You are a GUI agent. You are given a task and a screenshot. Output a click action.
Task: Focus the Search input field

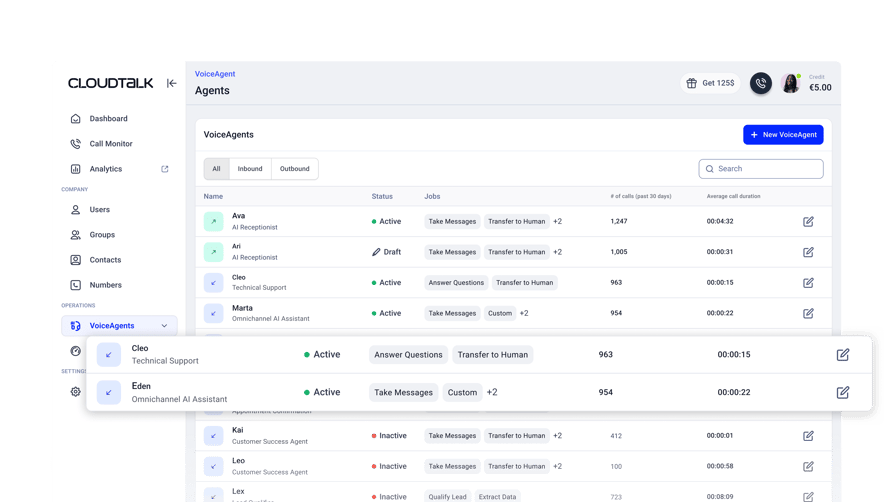pos(761,169)
